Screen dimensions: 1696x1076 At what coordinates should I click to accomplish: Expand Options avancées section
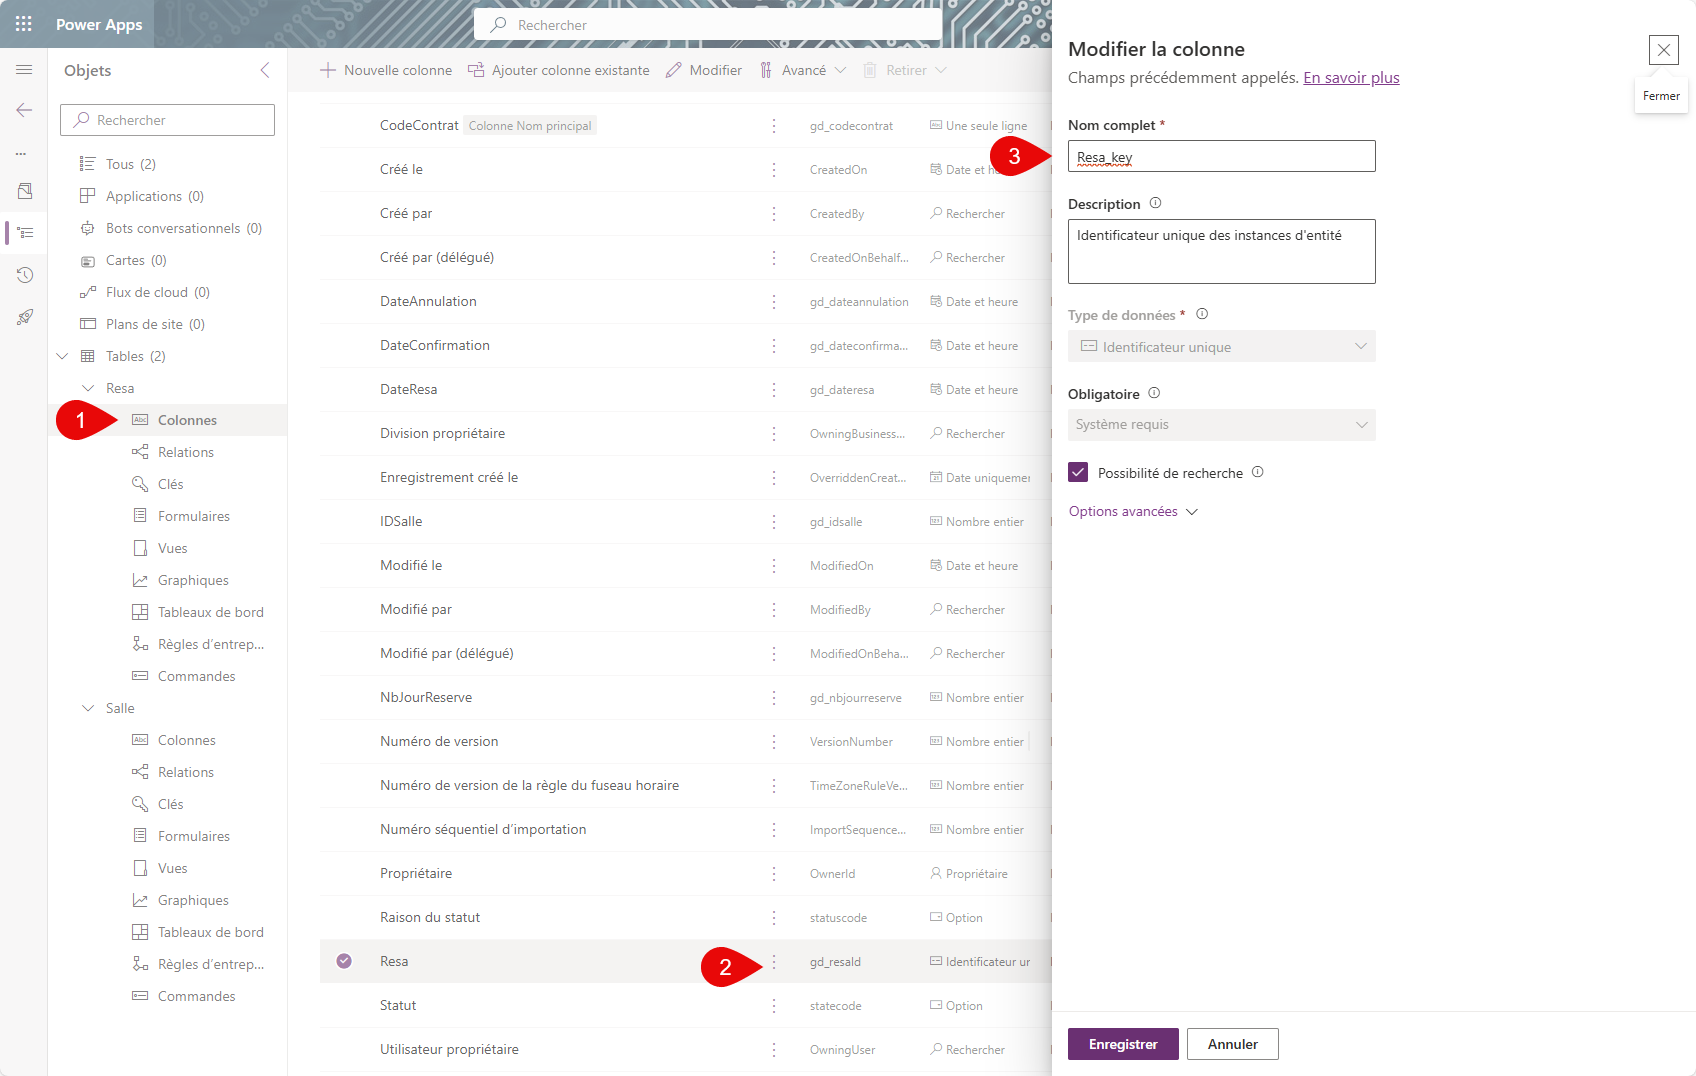point(1133,511)
